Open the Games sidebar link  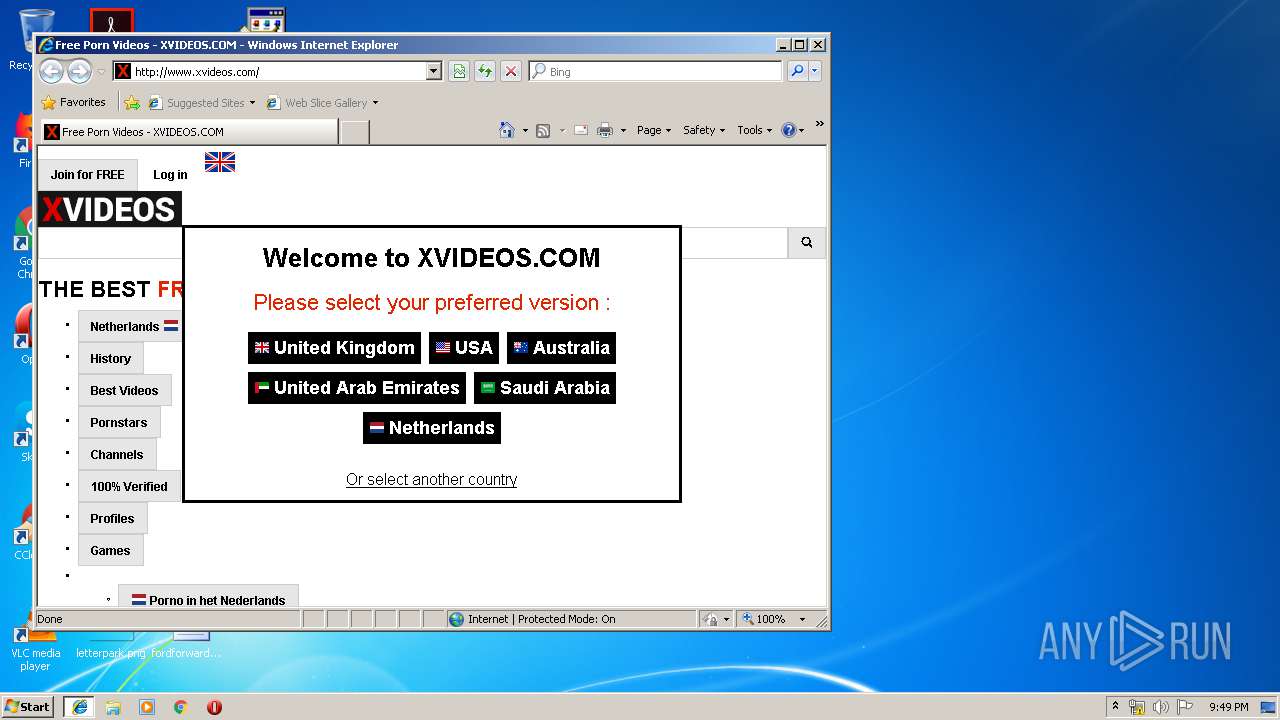tap(110, 550)
